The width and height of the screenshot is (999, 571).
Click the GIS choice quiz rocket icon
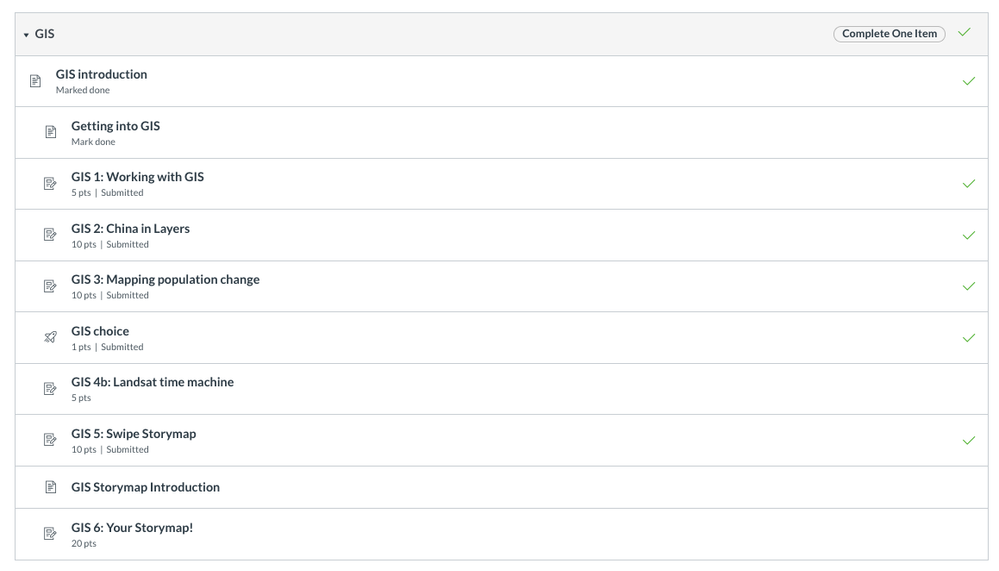click(51, 338)
